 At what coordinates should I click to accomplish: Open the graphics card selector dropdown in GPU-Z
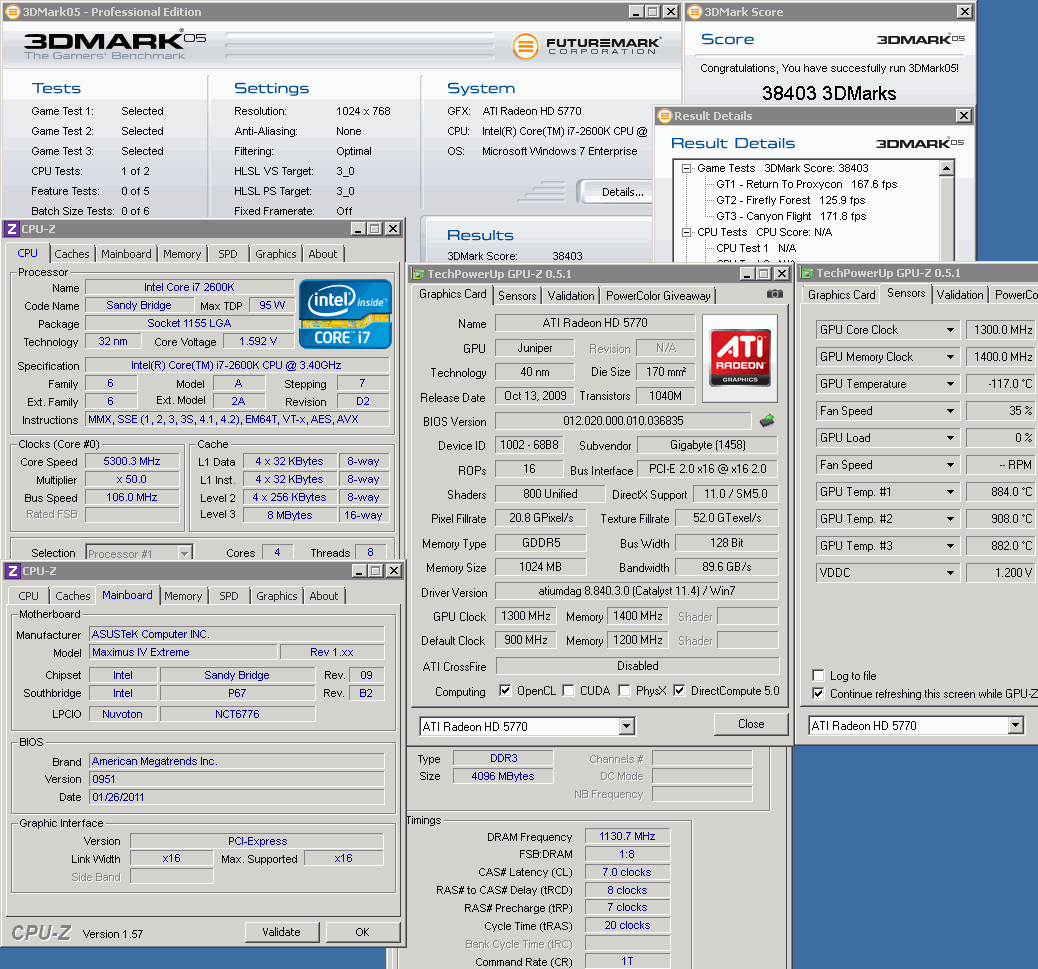[626, 726]
